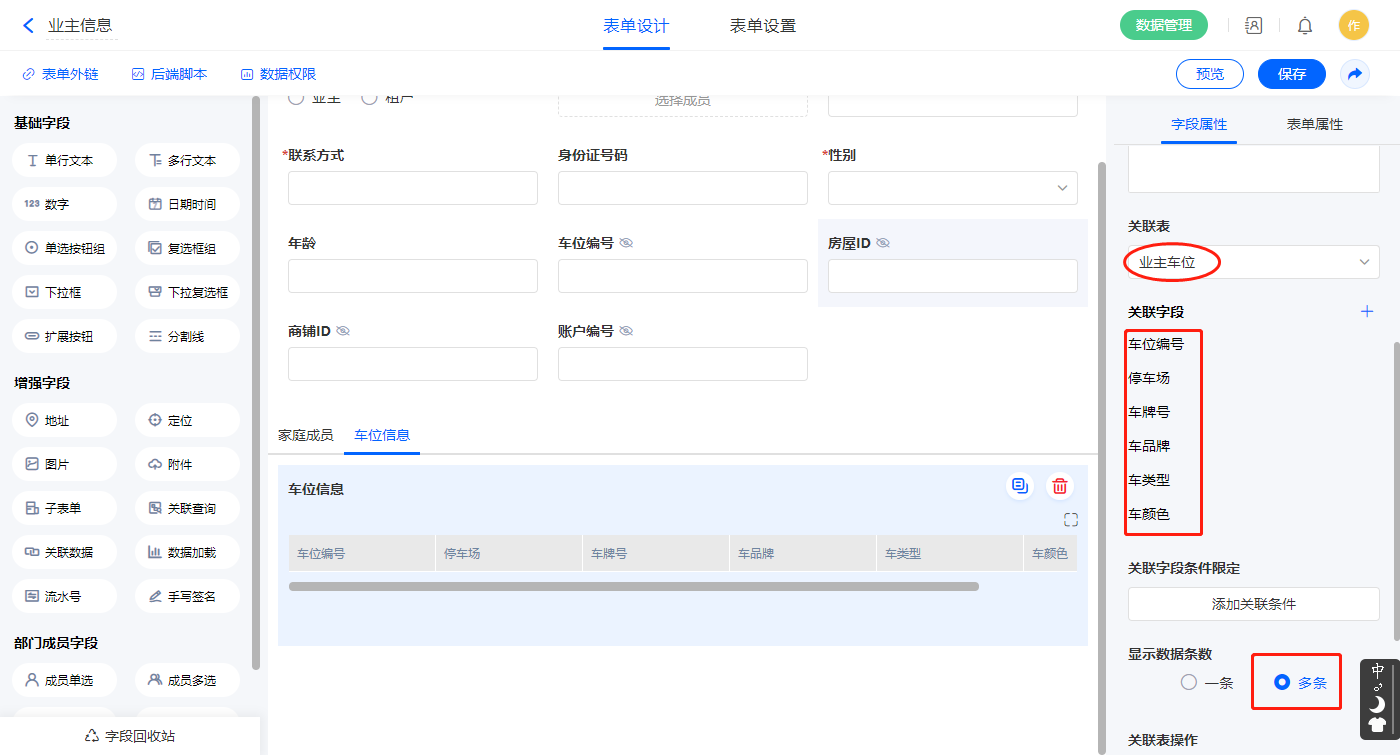
Task: Click the back arrow beside 业主信息
Action: coord(28,26)
